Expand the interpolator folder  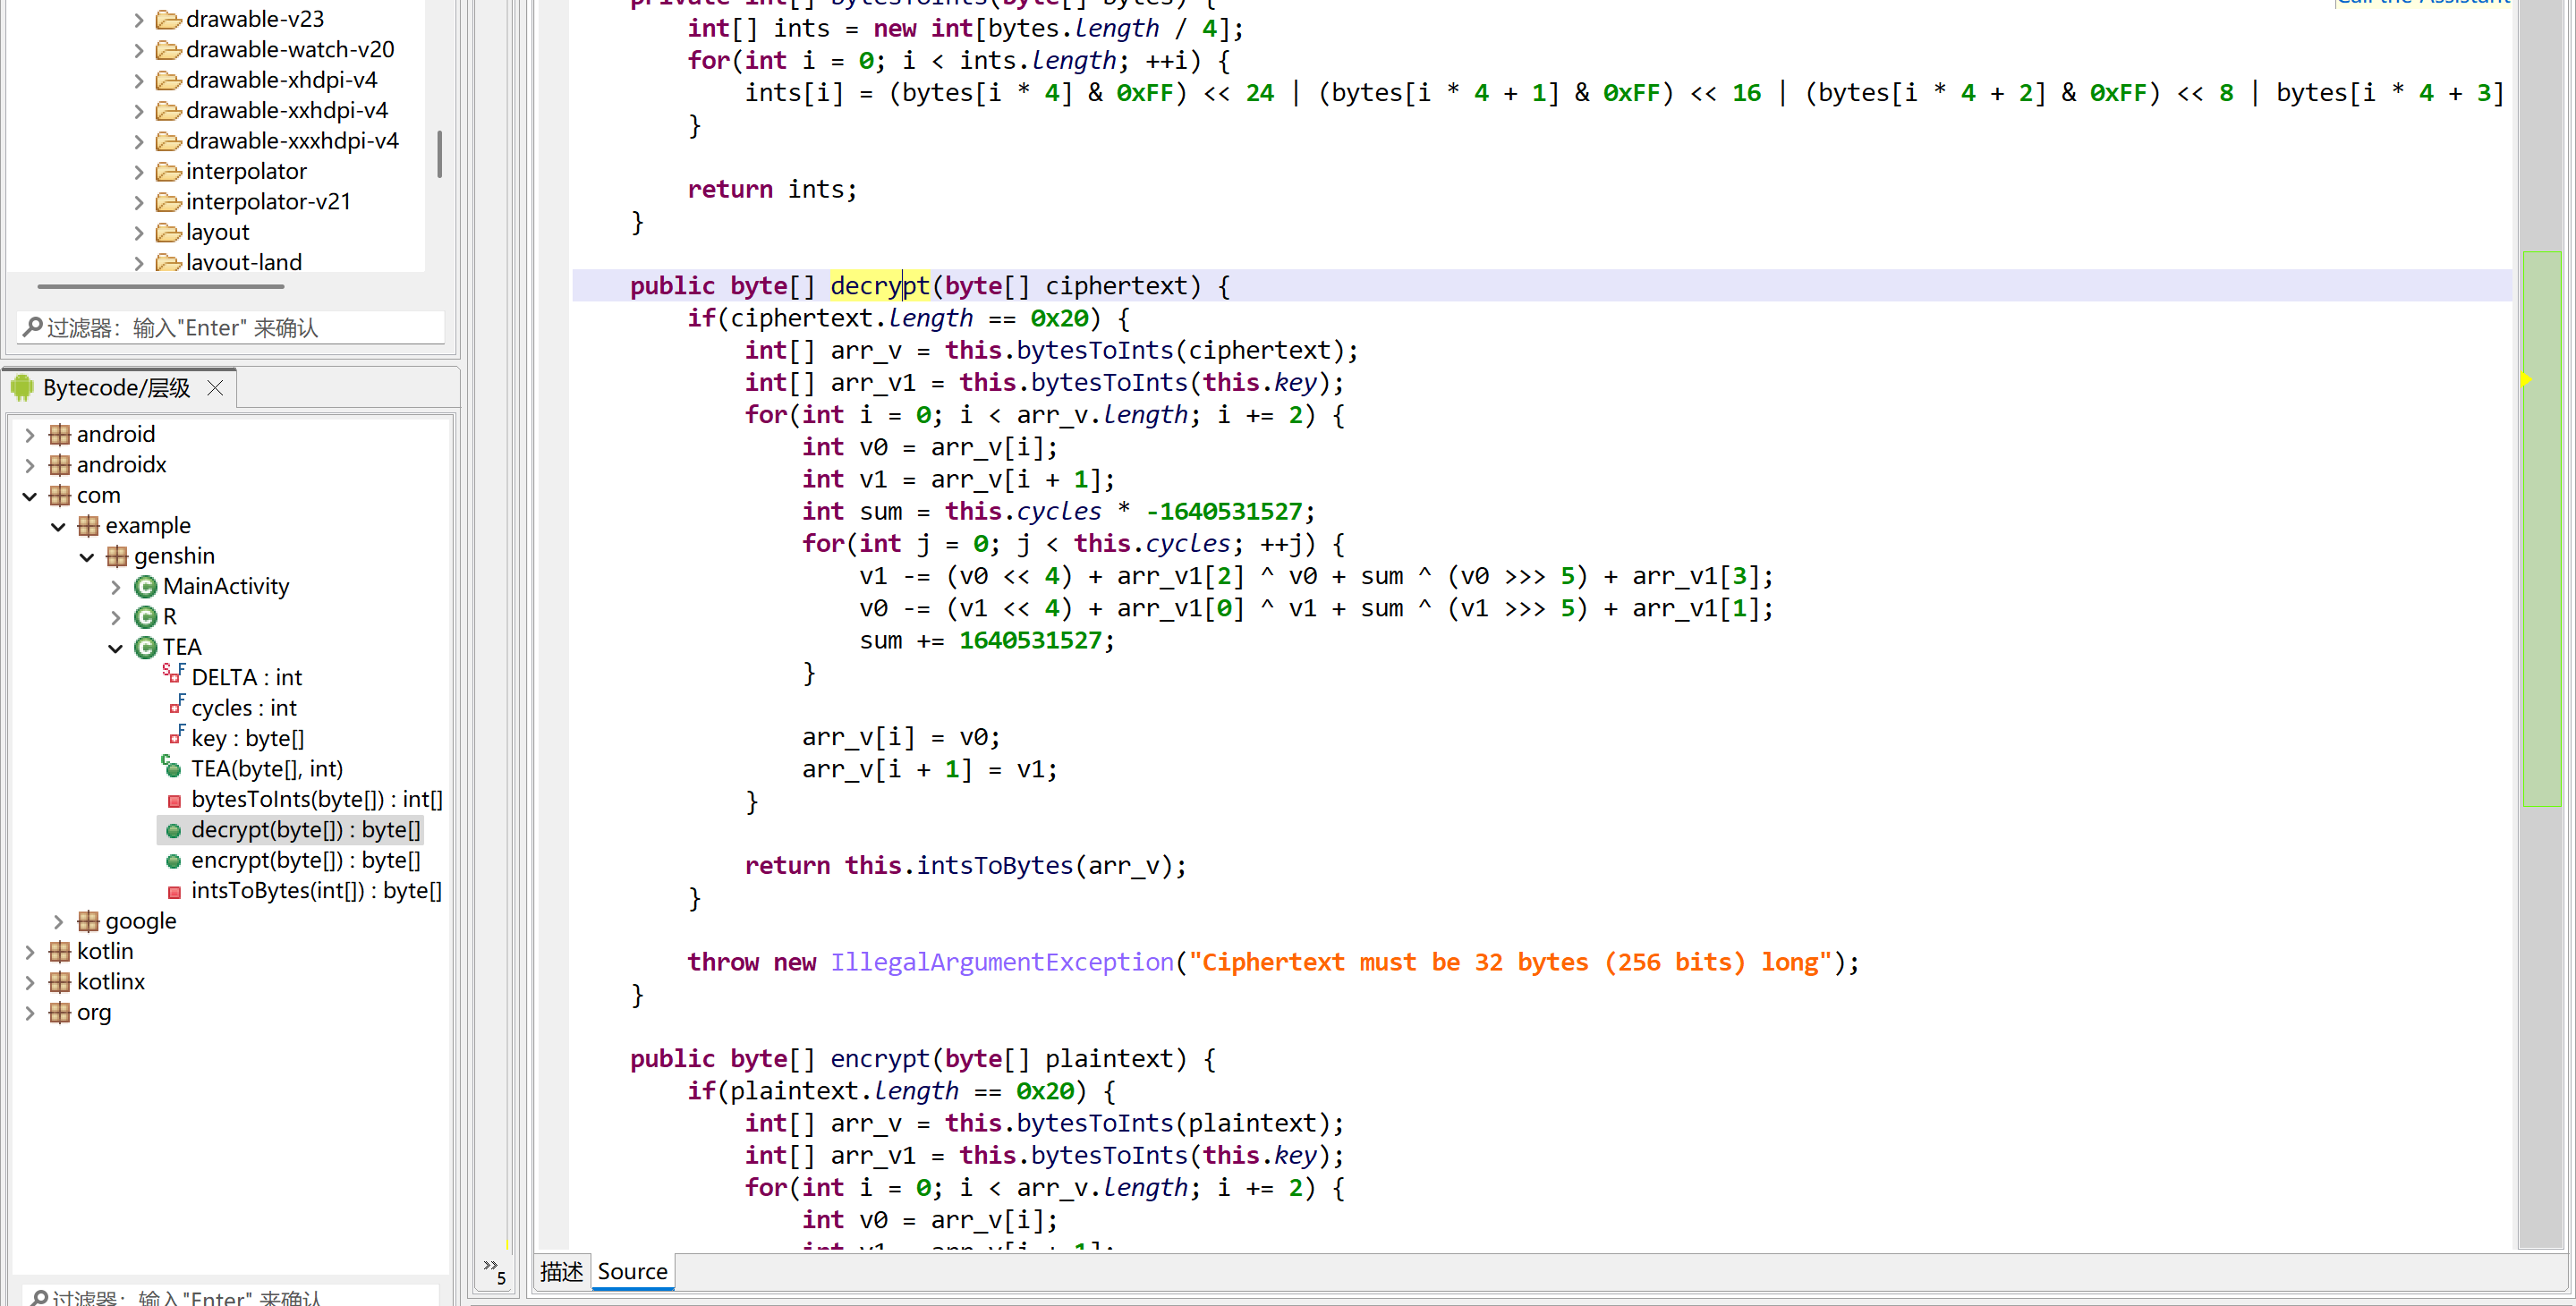139,172
